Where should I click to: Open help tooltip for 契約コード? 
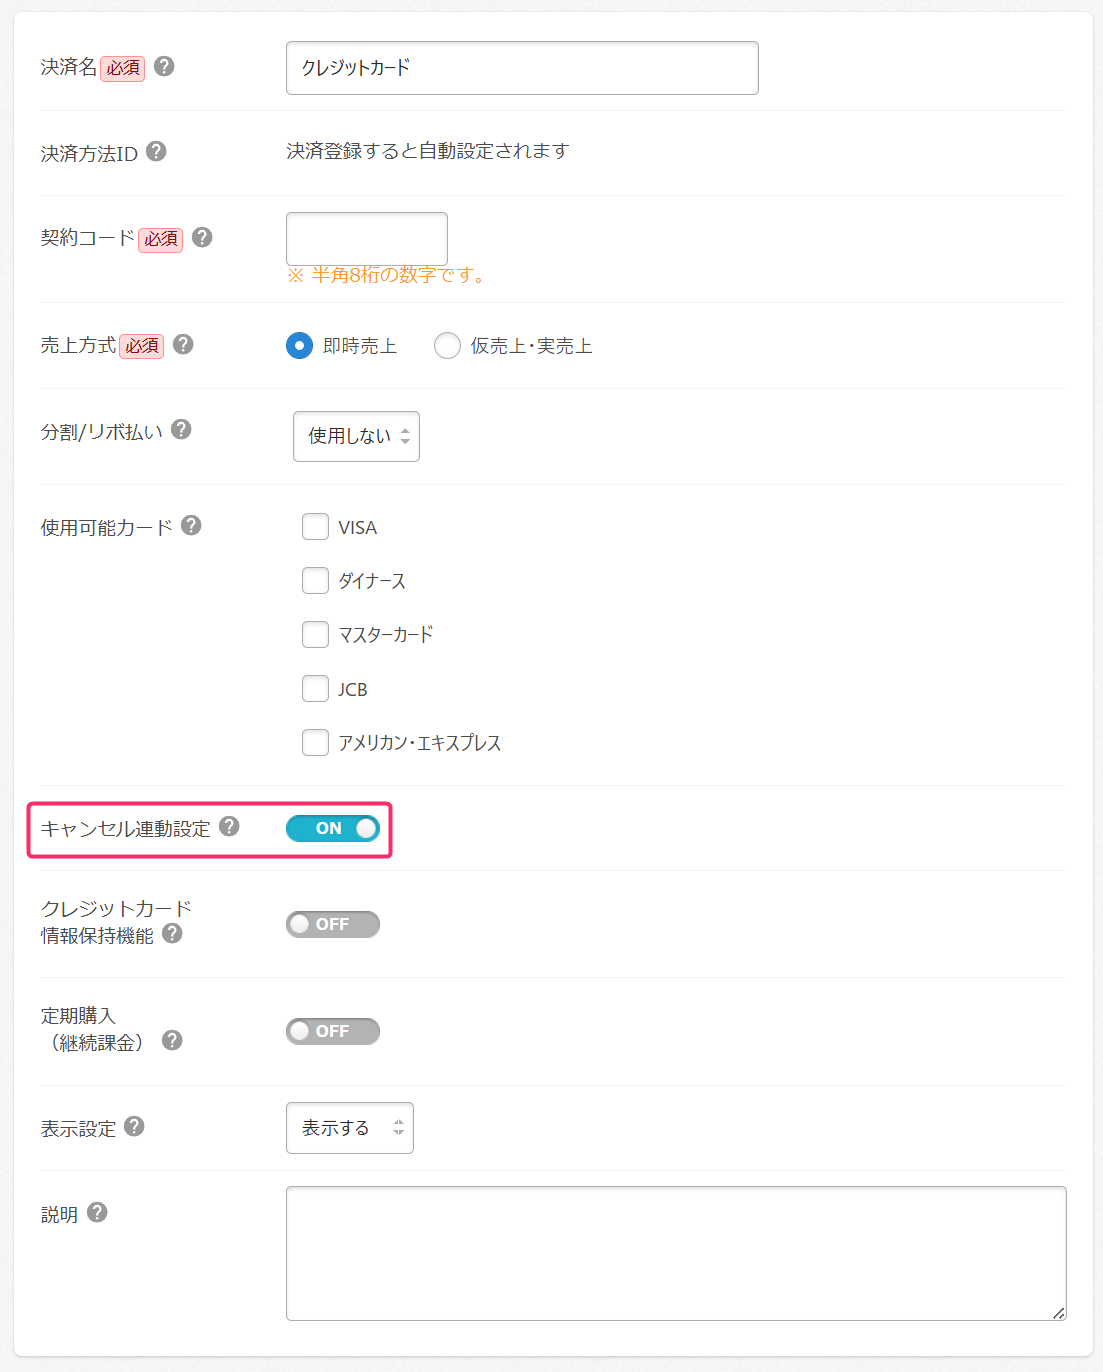[x=202, y=238]
